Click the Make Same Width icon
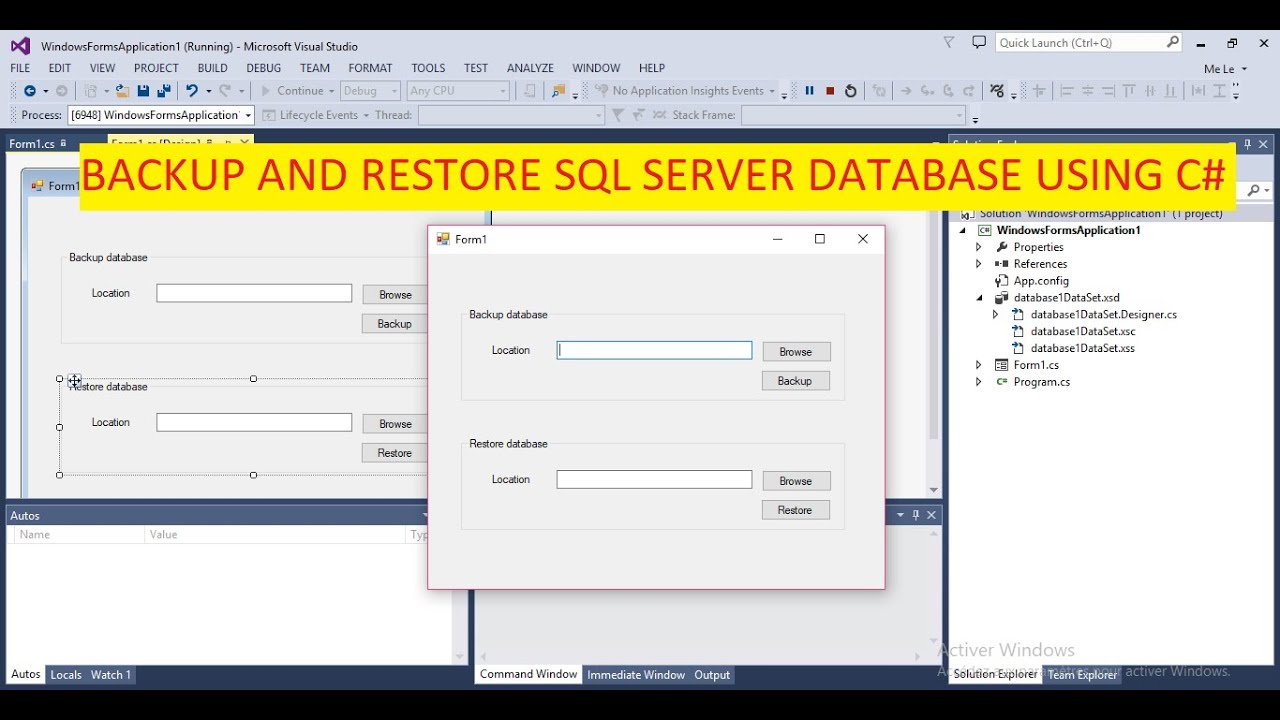Image resolution: width=1280 pixels, height=720 pixels. click(x=1198, y=91)
